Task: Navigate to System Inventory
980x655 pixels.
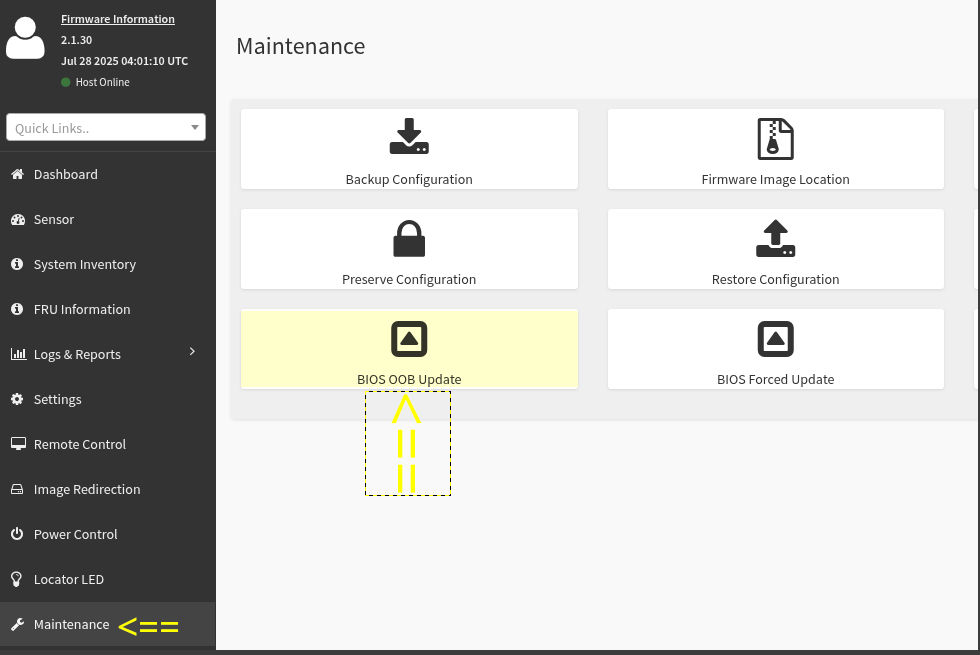Action: tap(84, 264)
